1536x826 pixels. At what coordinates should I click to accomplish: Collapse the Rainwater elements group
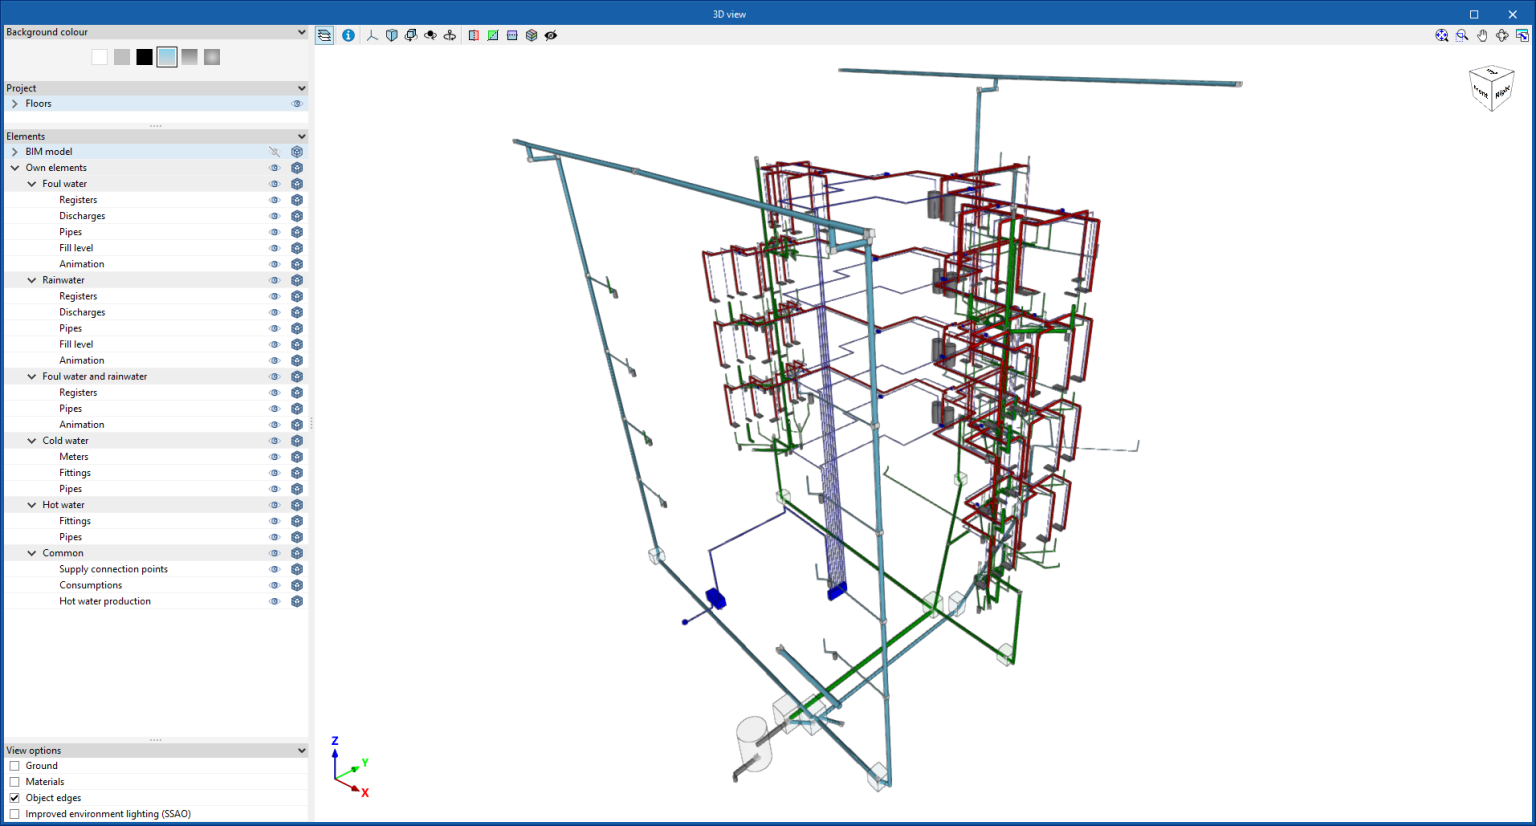pyautogui.click(x=31, y=280)
